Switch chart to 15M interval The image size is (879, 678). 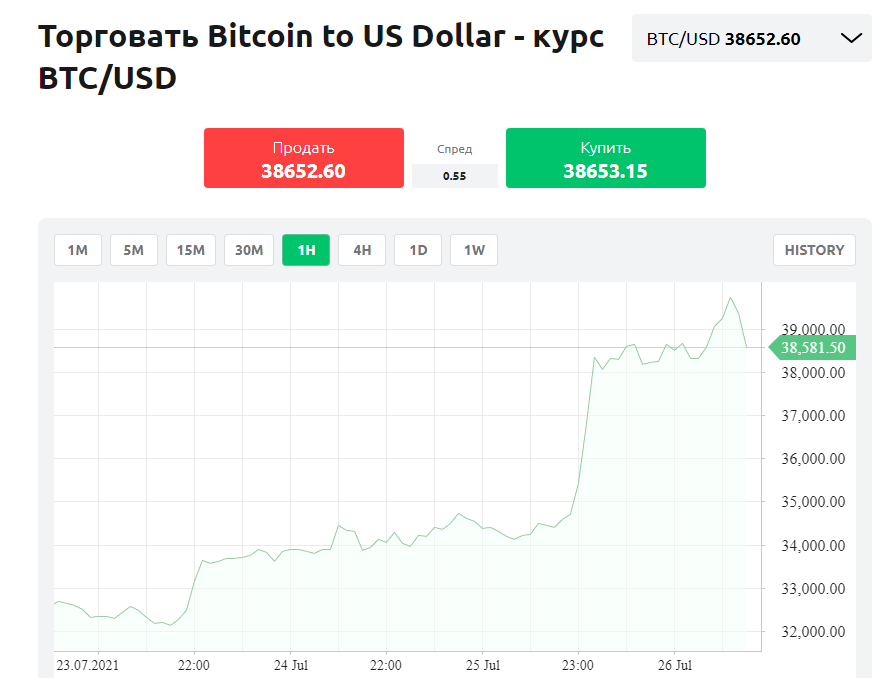click(191, 250)
